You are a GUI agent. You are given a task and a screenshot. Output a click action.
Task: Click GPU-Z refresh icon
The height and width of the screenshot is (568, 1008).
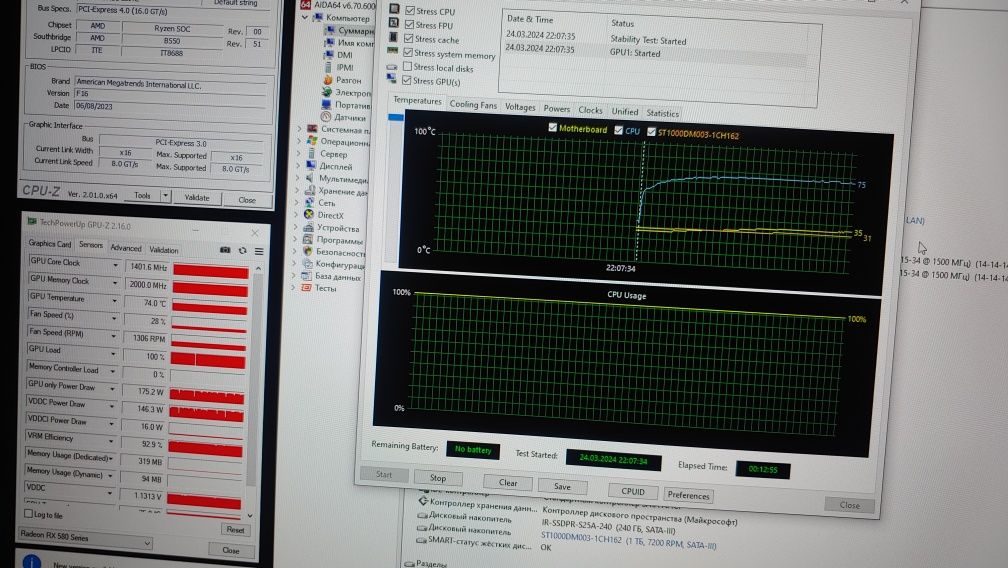(x=242, y=251)
